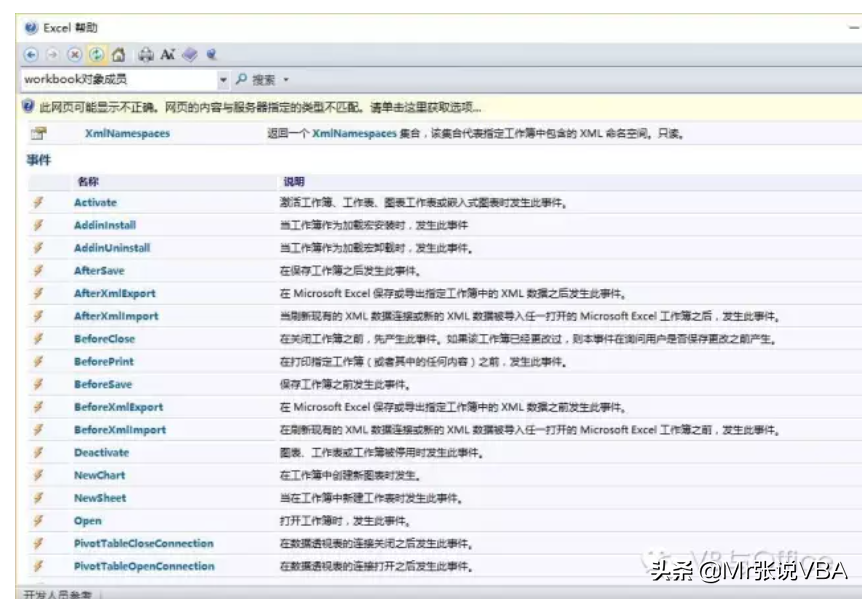
Task: Click the lightning icon beside NewChart
Action: 37,475
